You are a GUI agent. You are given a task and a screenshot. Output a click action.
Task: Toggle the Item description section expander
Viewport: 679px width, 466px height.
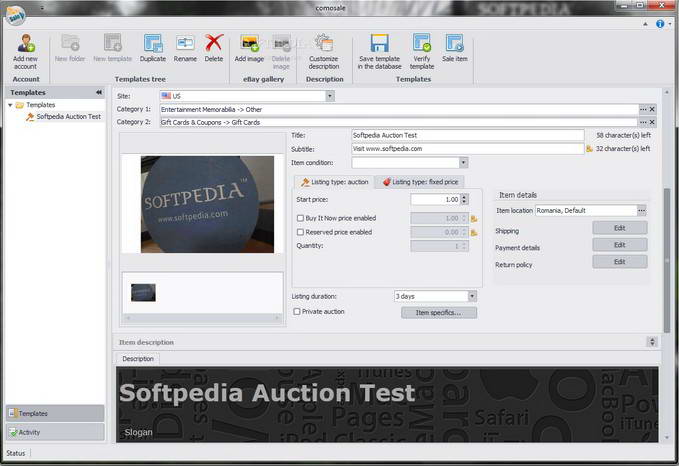(x=653, y=342)
